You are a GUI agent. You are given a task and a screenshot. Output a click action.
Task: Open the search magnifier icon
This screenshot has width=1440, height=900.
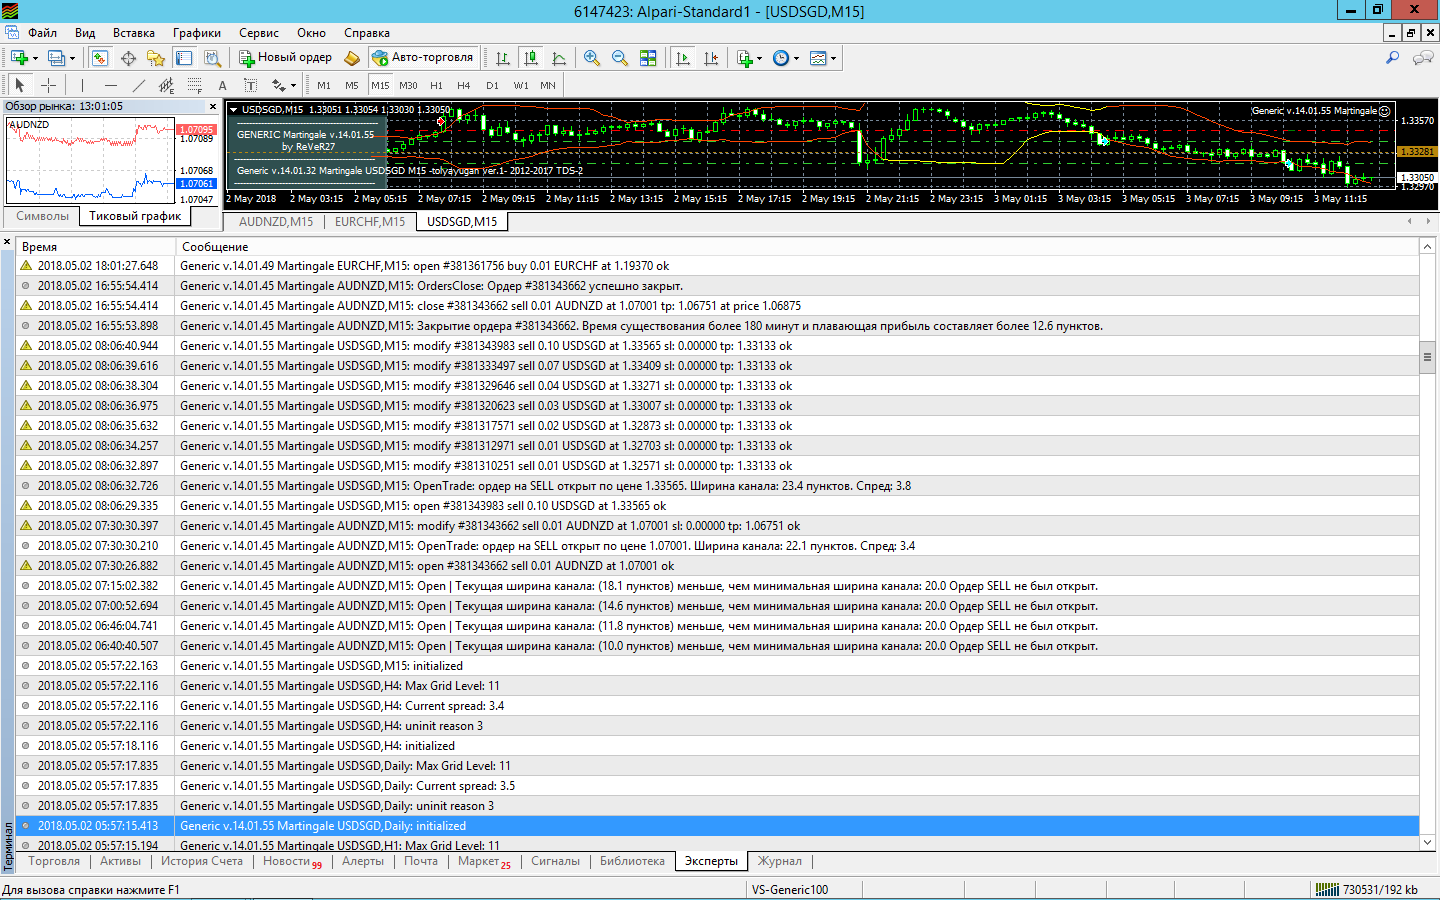pos(1392,58)
